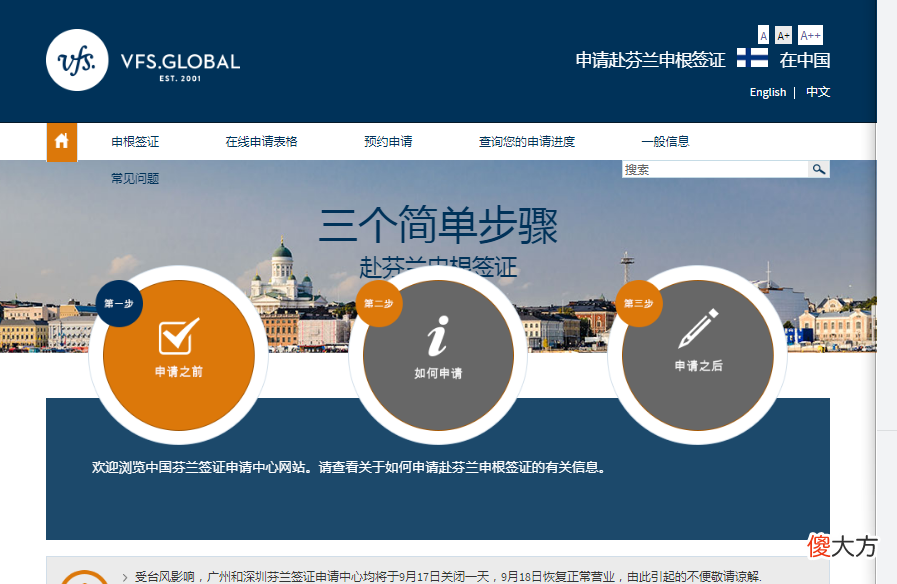Click the search magnifier icon
The image size is (897, 584).
coord(819,169)
